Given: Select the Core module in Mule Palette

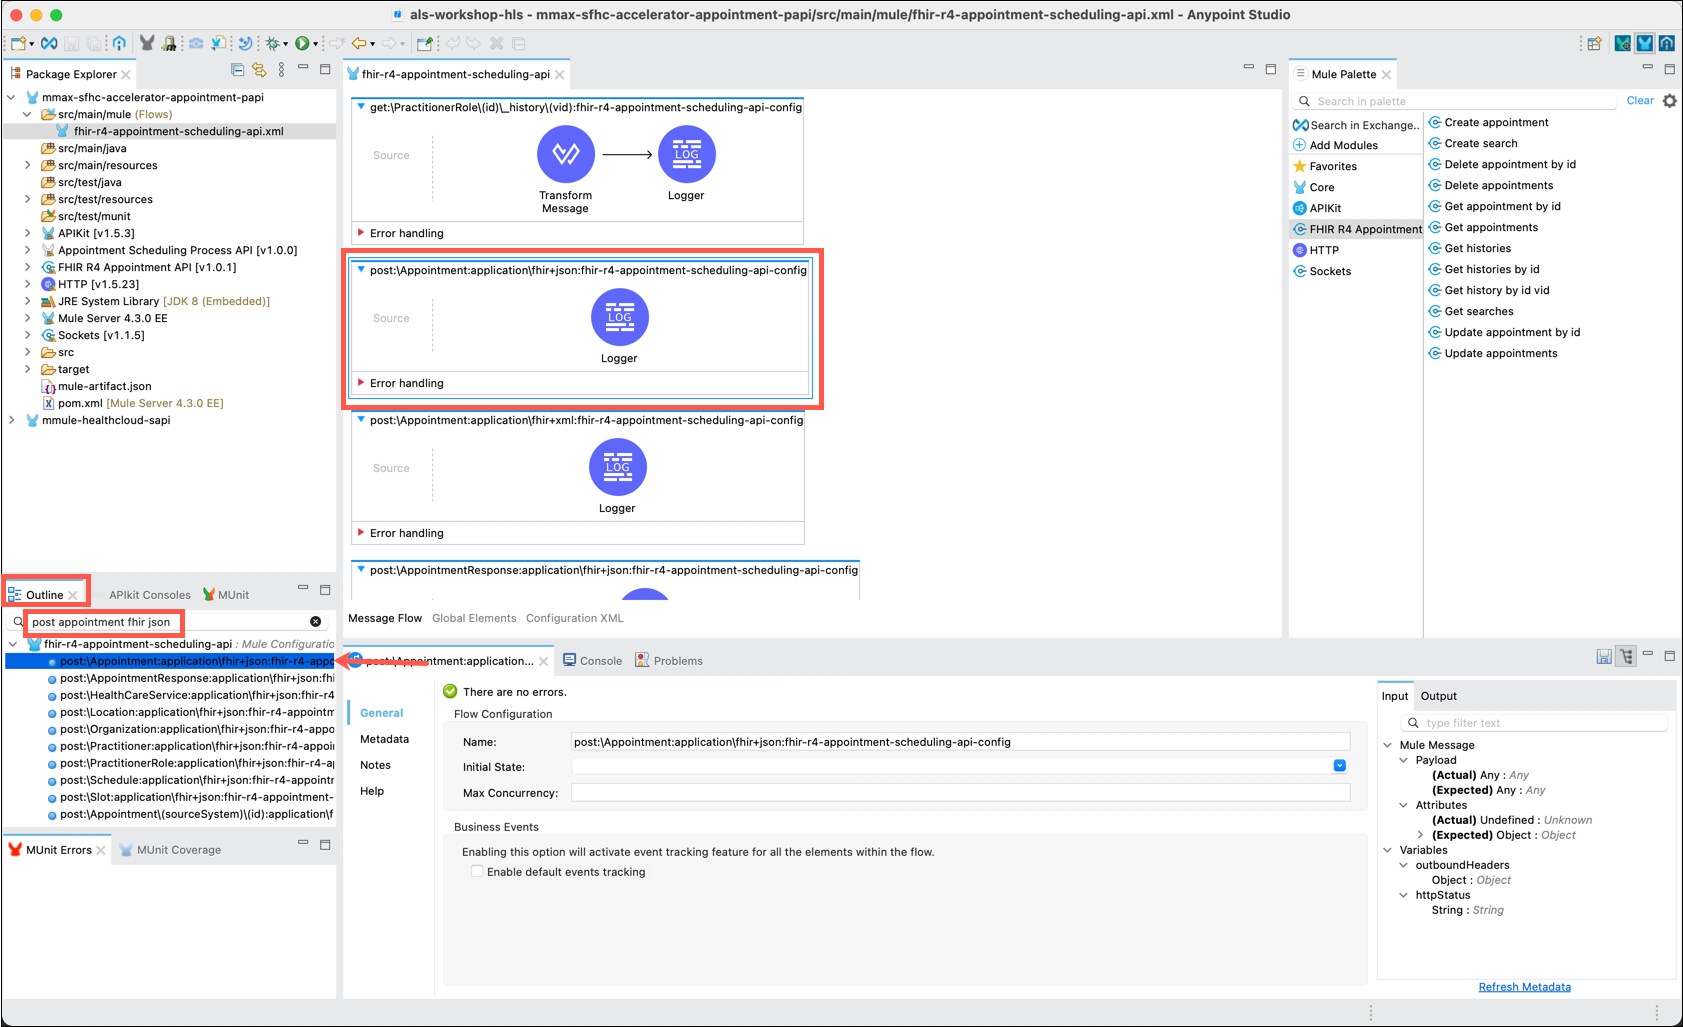Looking at the screenshot, I should pyautogui.click(x=1322, y=187).
